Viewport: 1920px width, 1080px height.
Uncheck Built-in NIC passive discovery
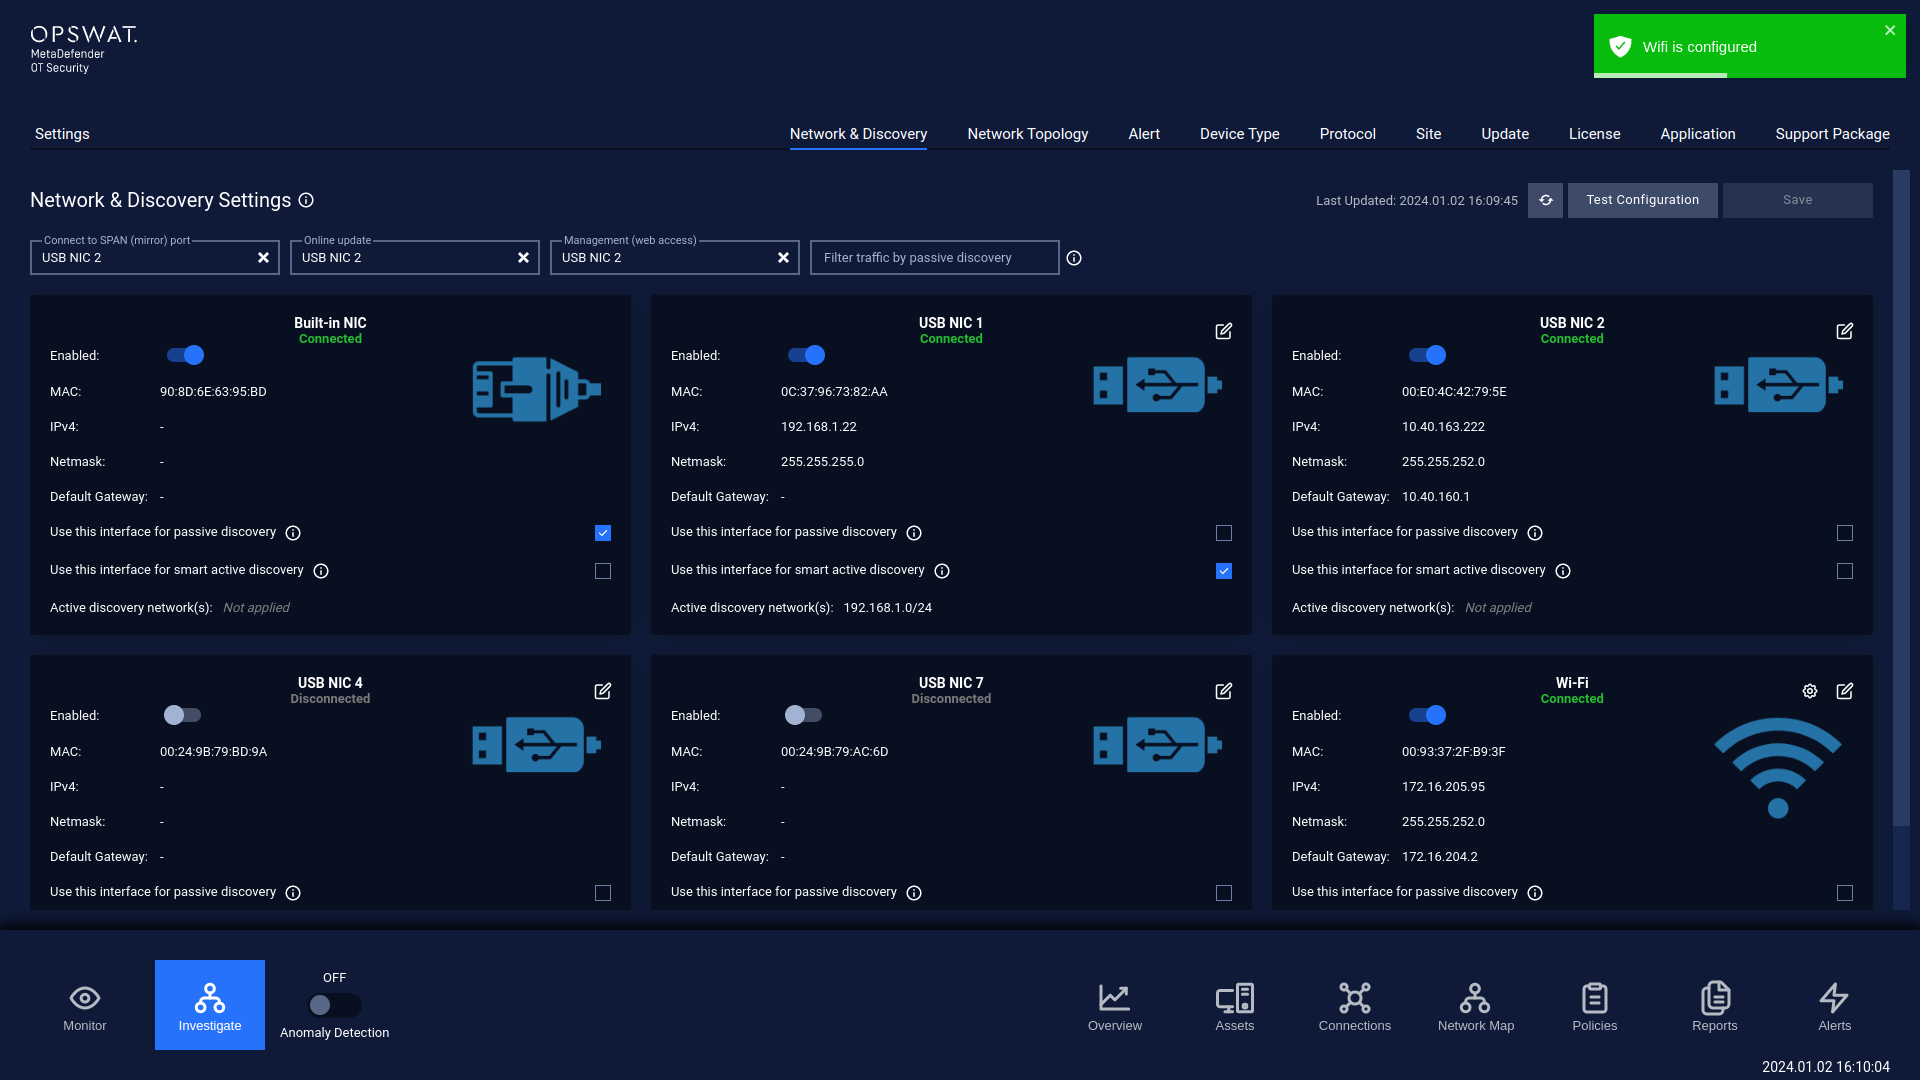(603, 533)
